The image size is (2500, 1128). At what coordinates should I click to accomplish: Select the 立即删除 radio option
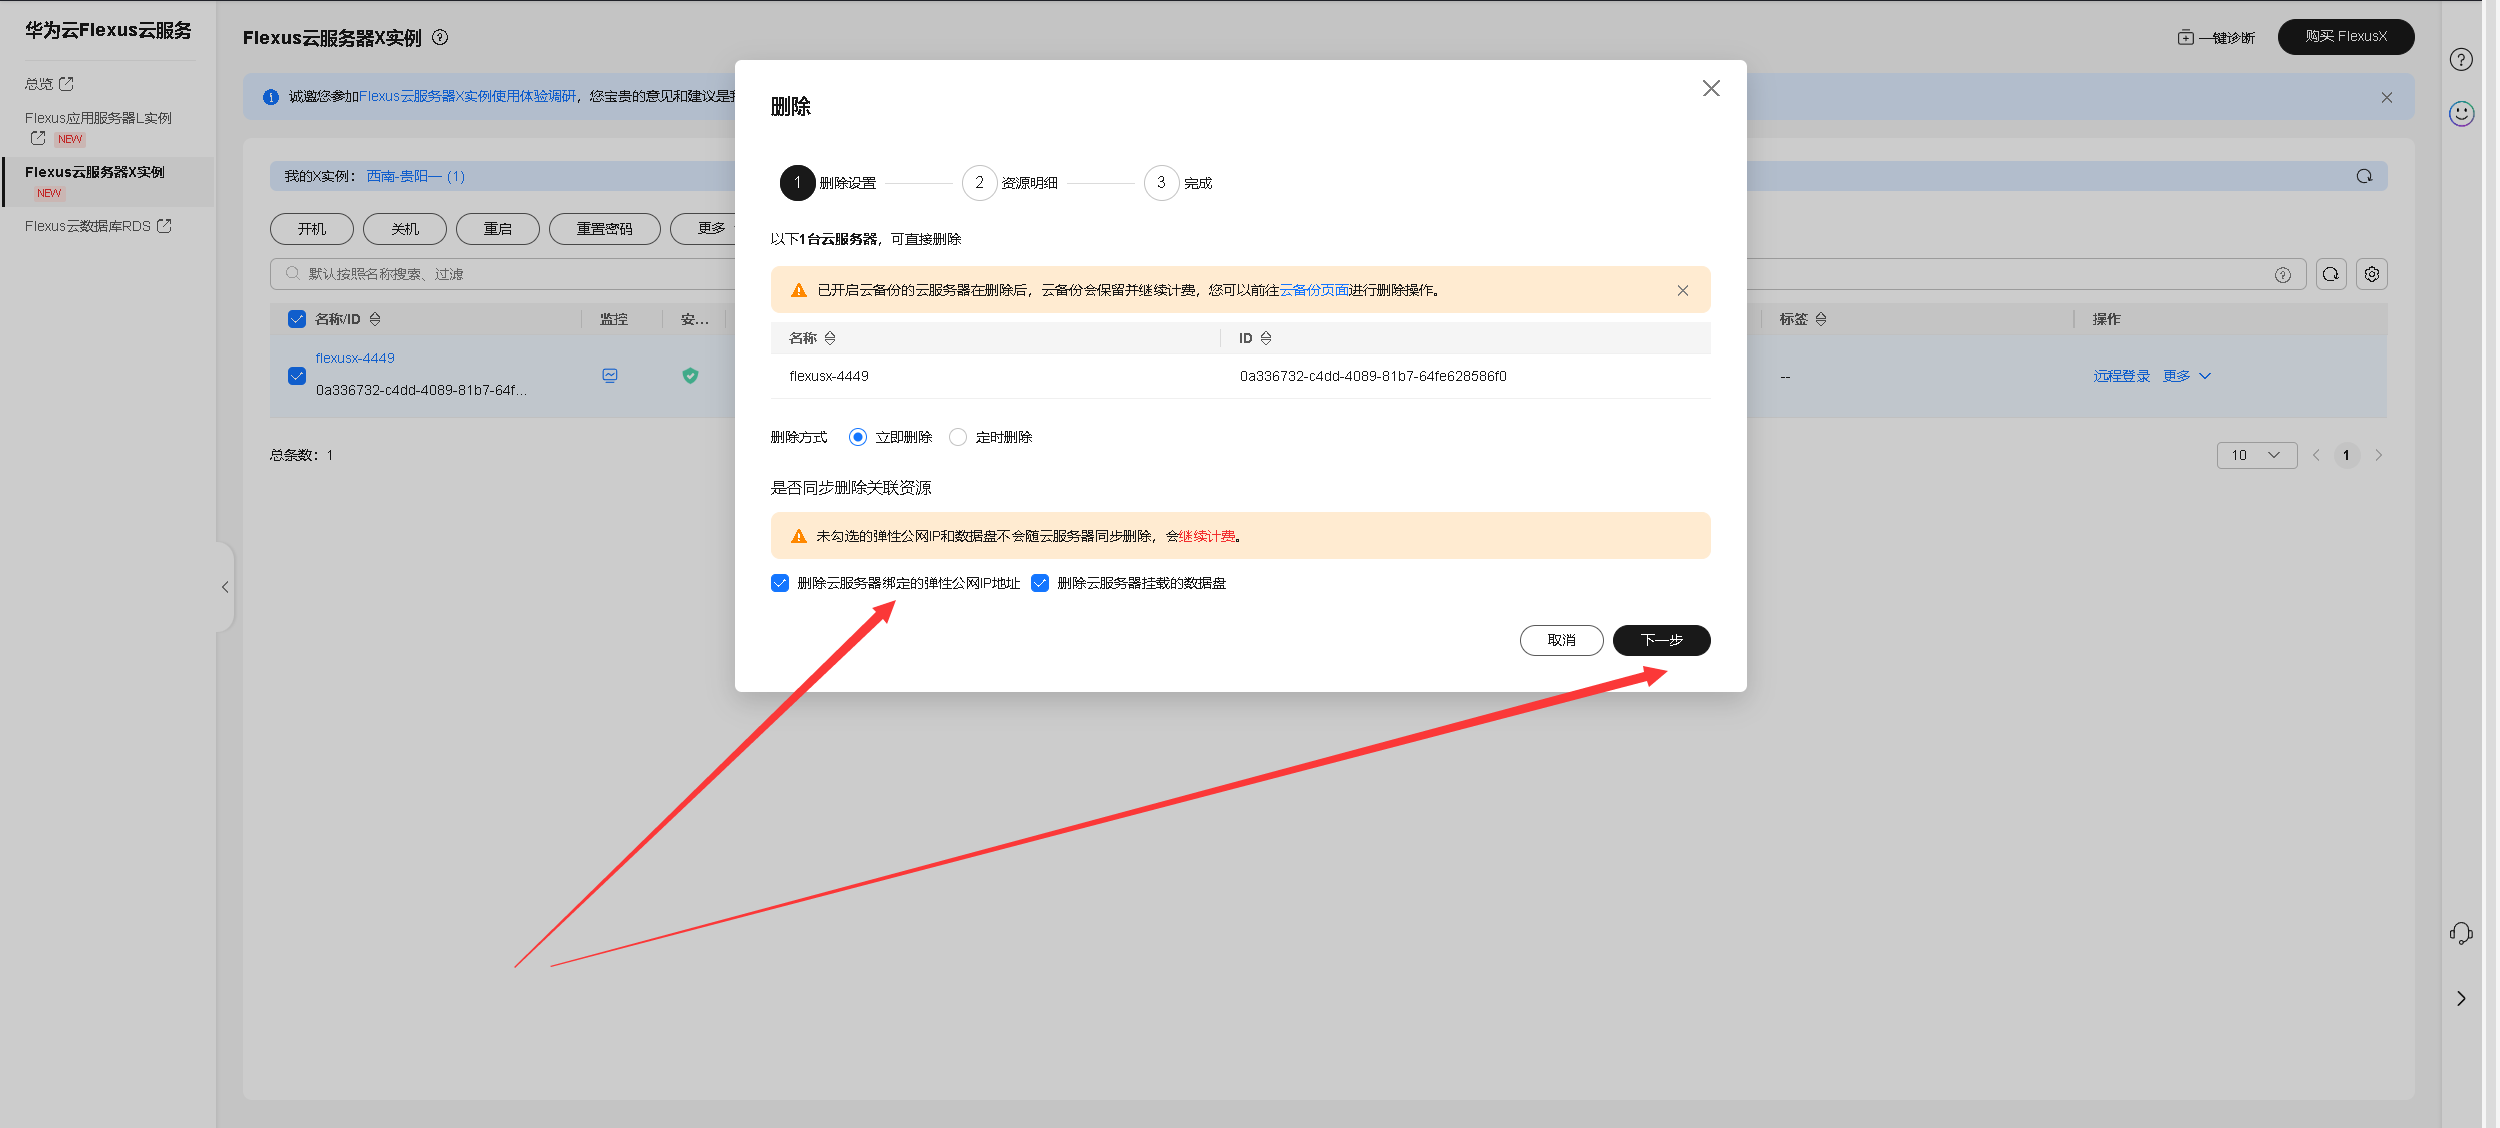coord(858,437)
